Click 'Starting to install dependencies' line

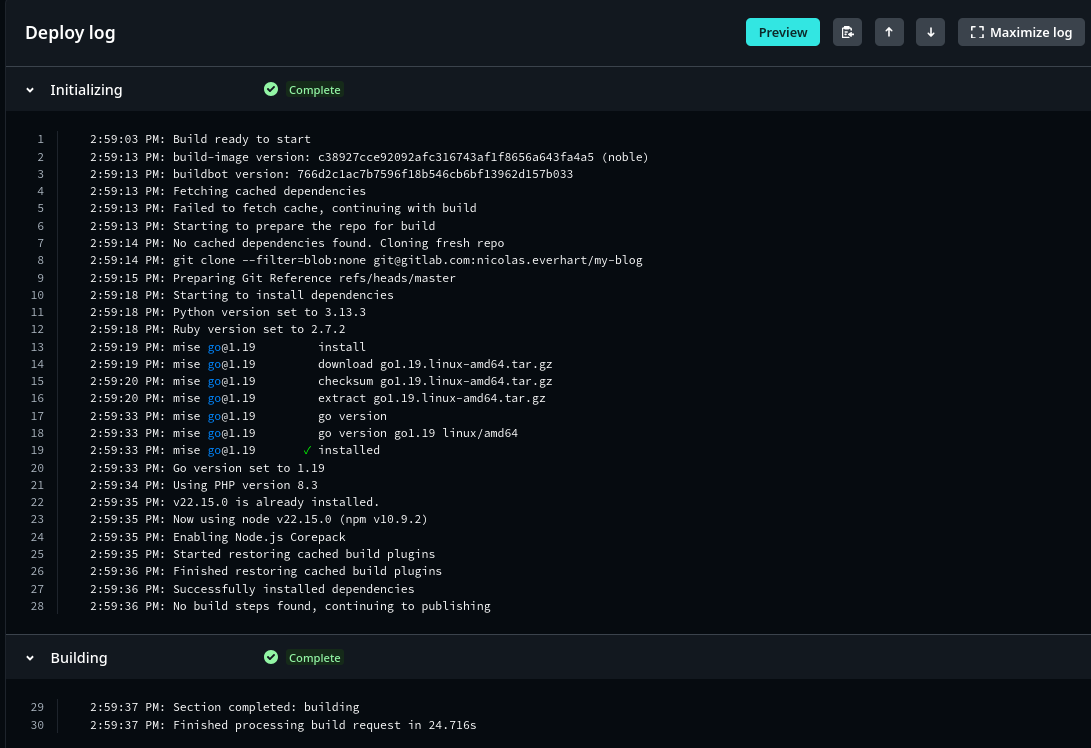pos(241,294)
